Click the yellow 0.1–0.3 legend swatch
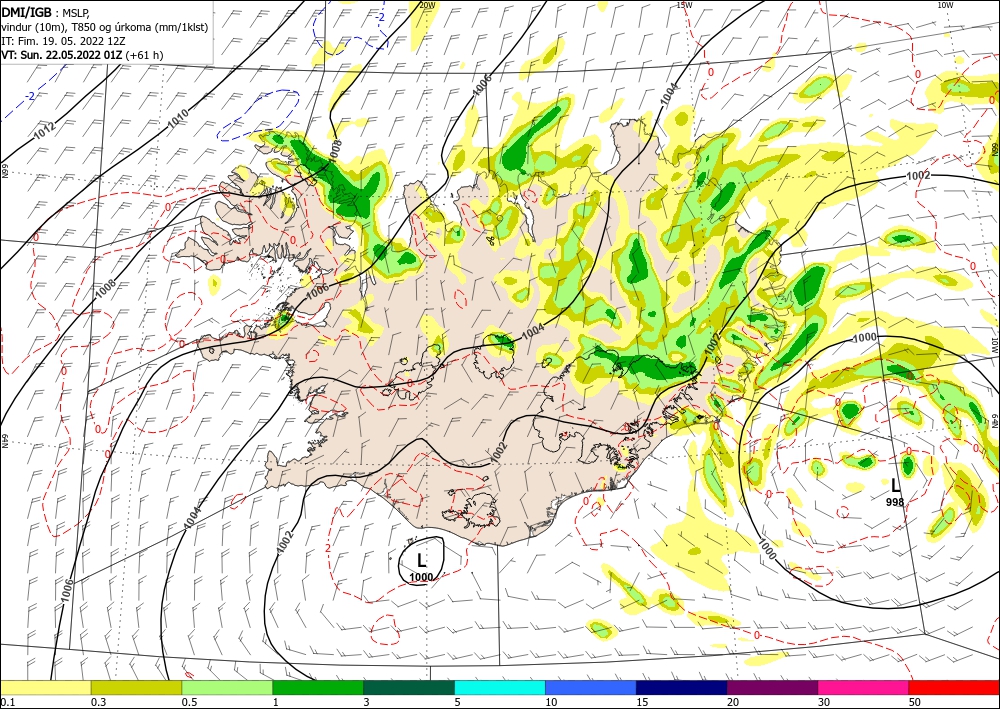Viewport: 1000px width, 709px height. pyautogui.click(x=45, y=687)
